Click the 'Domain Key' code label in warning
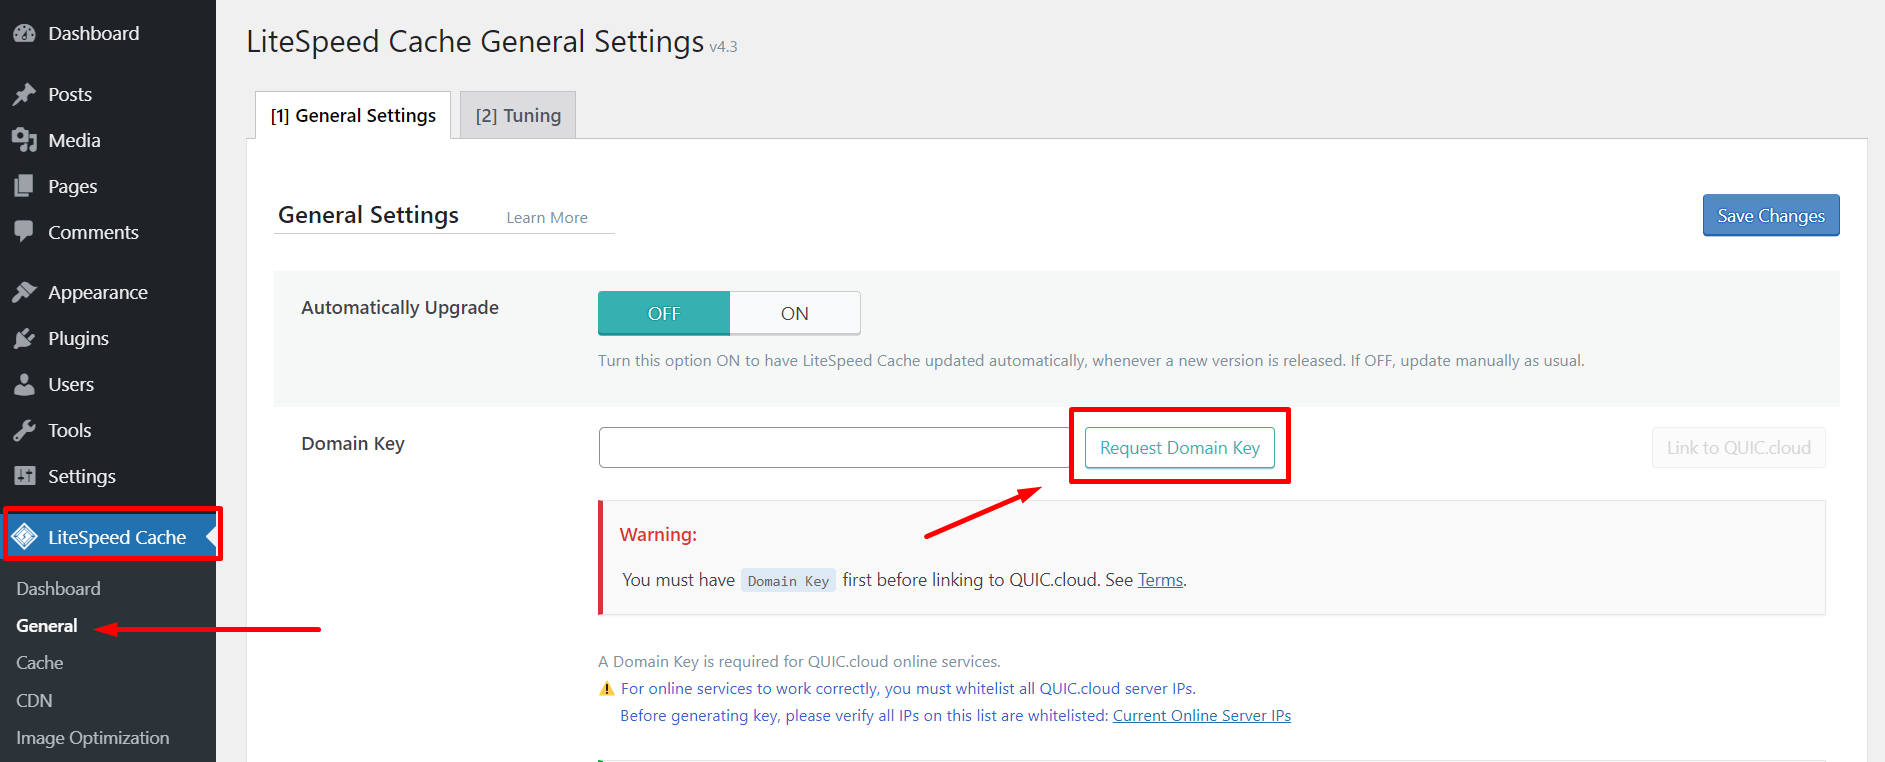 click(788, 580)
